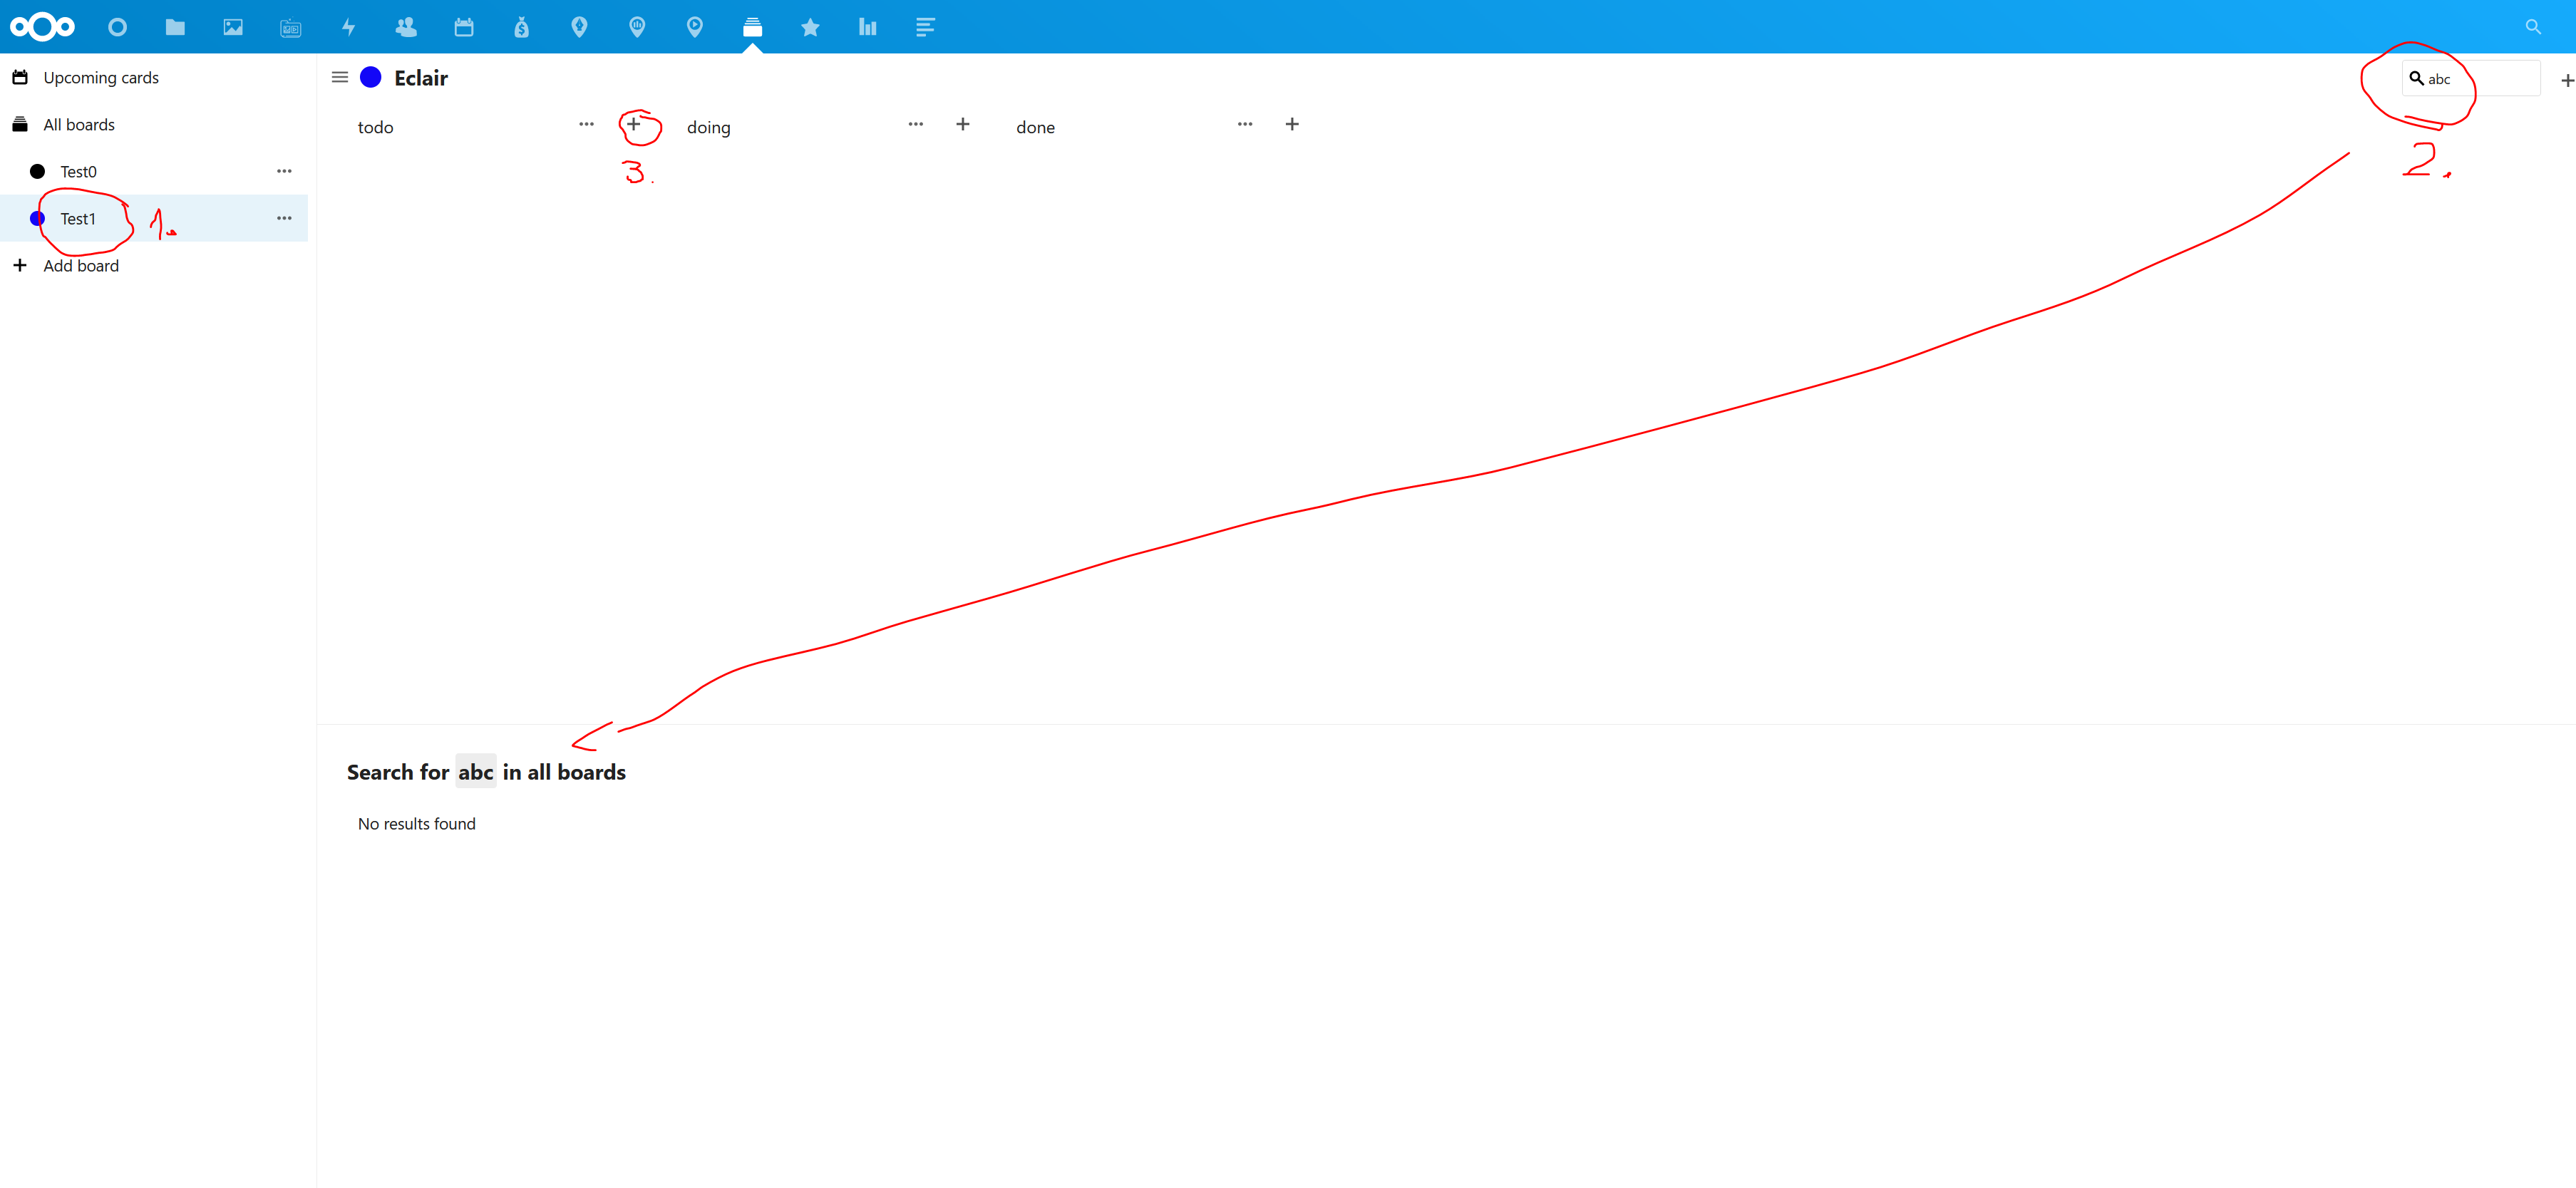Image resolution: width=2576 pixels, height=1188 pixels.
Task: Open the All boards view
Action: point(78,124)
